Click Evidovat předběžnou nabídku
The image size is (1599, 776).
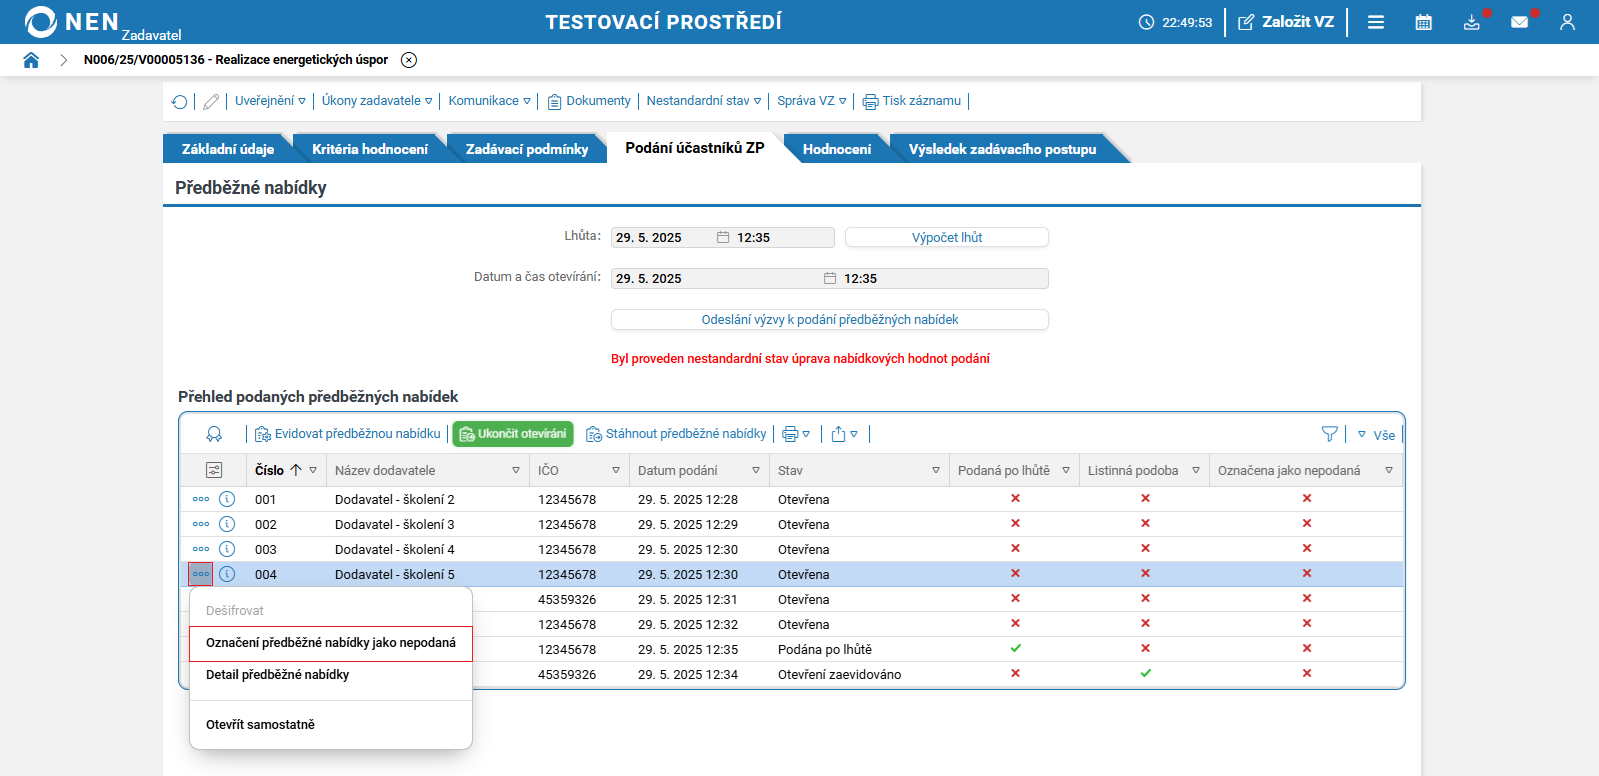pyautogui.click(x=348, y=434)
